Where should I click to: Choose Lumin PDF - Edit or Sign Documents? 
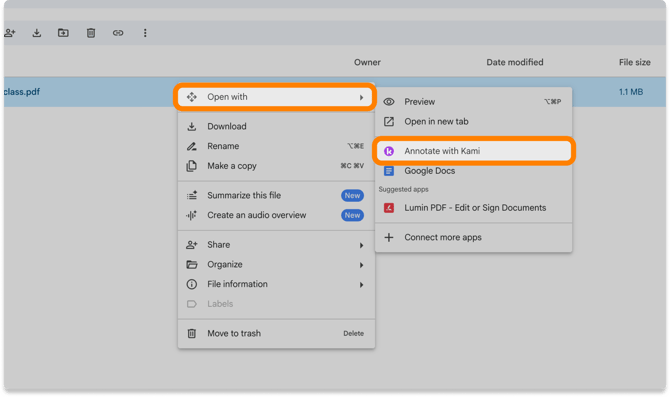pos(473,208)
